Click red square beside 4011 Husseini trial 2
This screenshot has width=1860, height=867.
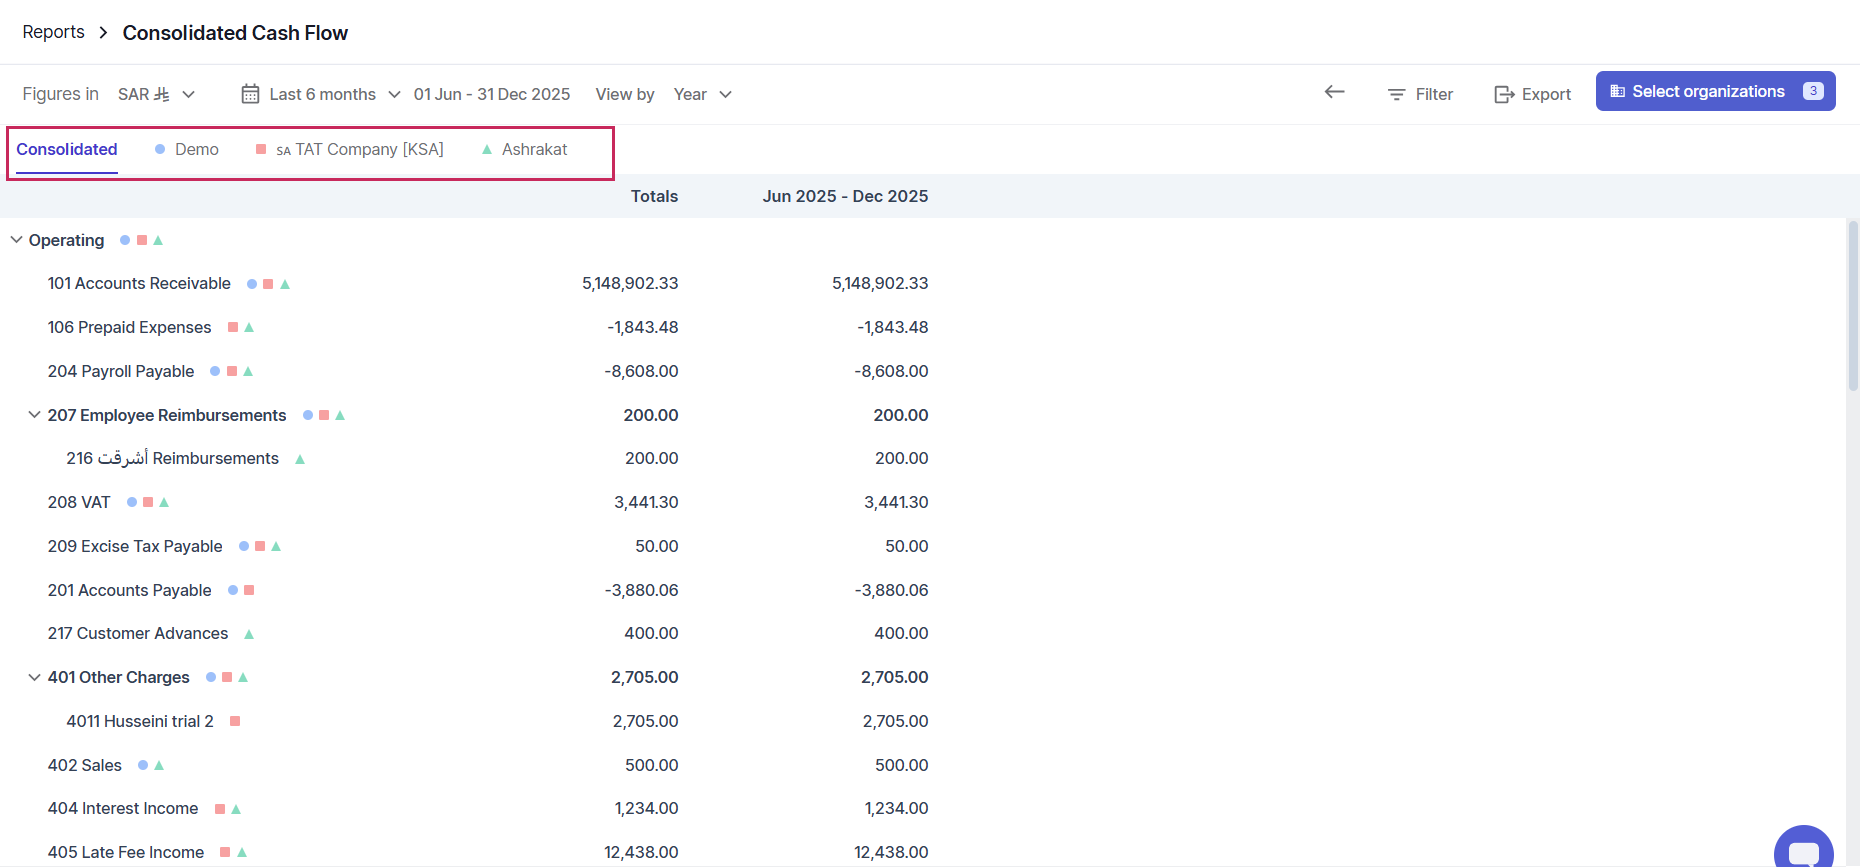235,721
